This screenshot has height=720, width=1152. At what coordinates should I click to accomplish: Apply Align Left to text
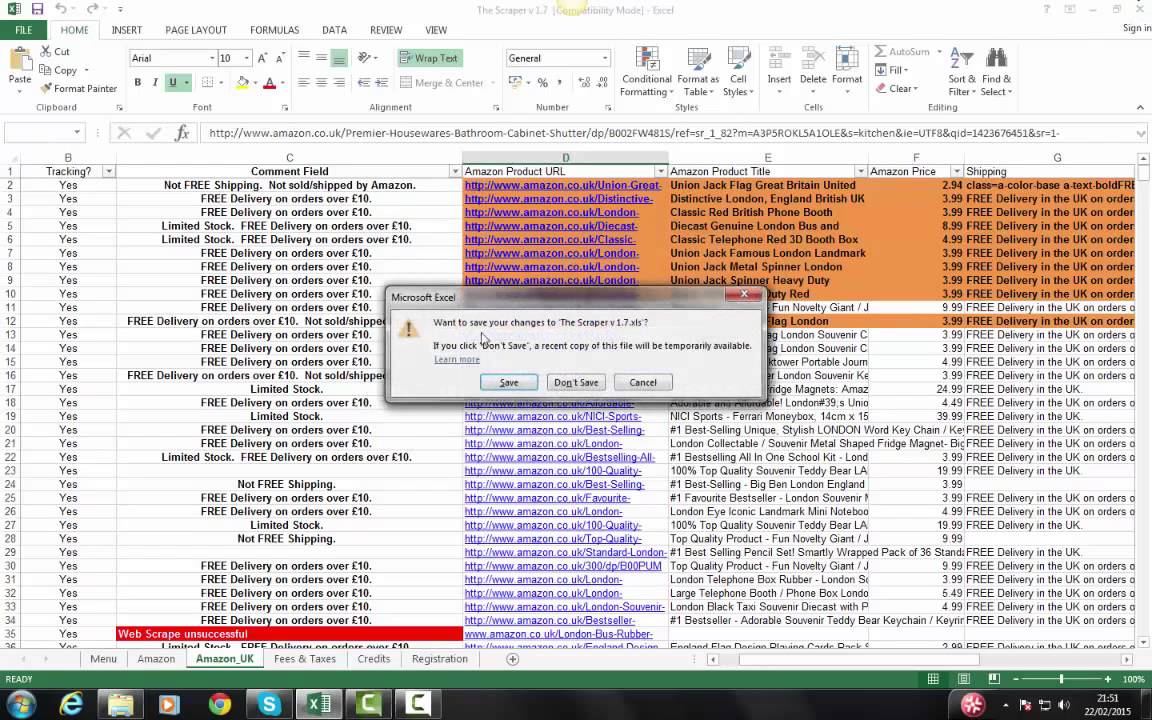tap(303, 82)
